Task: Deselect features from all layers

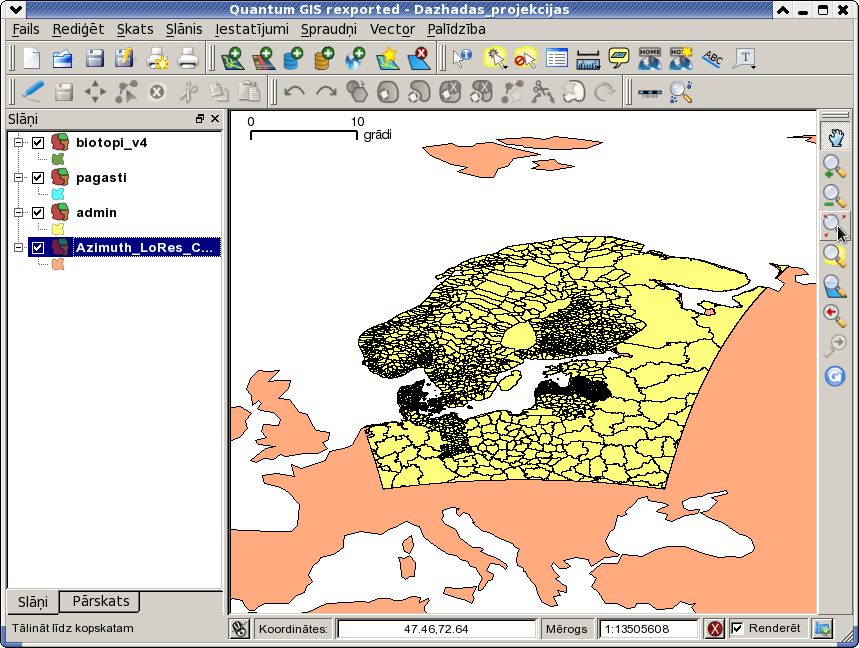Action: [x=525, y=58]
